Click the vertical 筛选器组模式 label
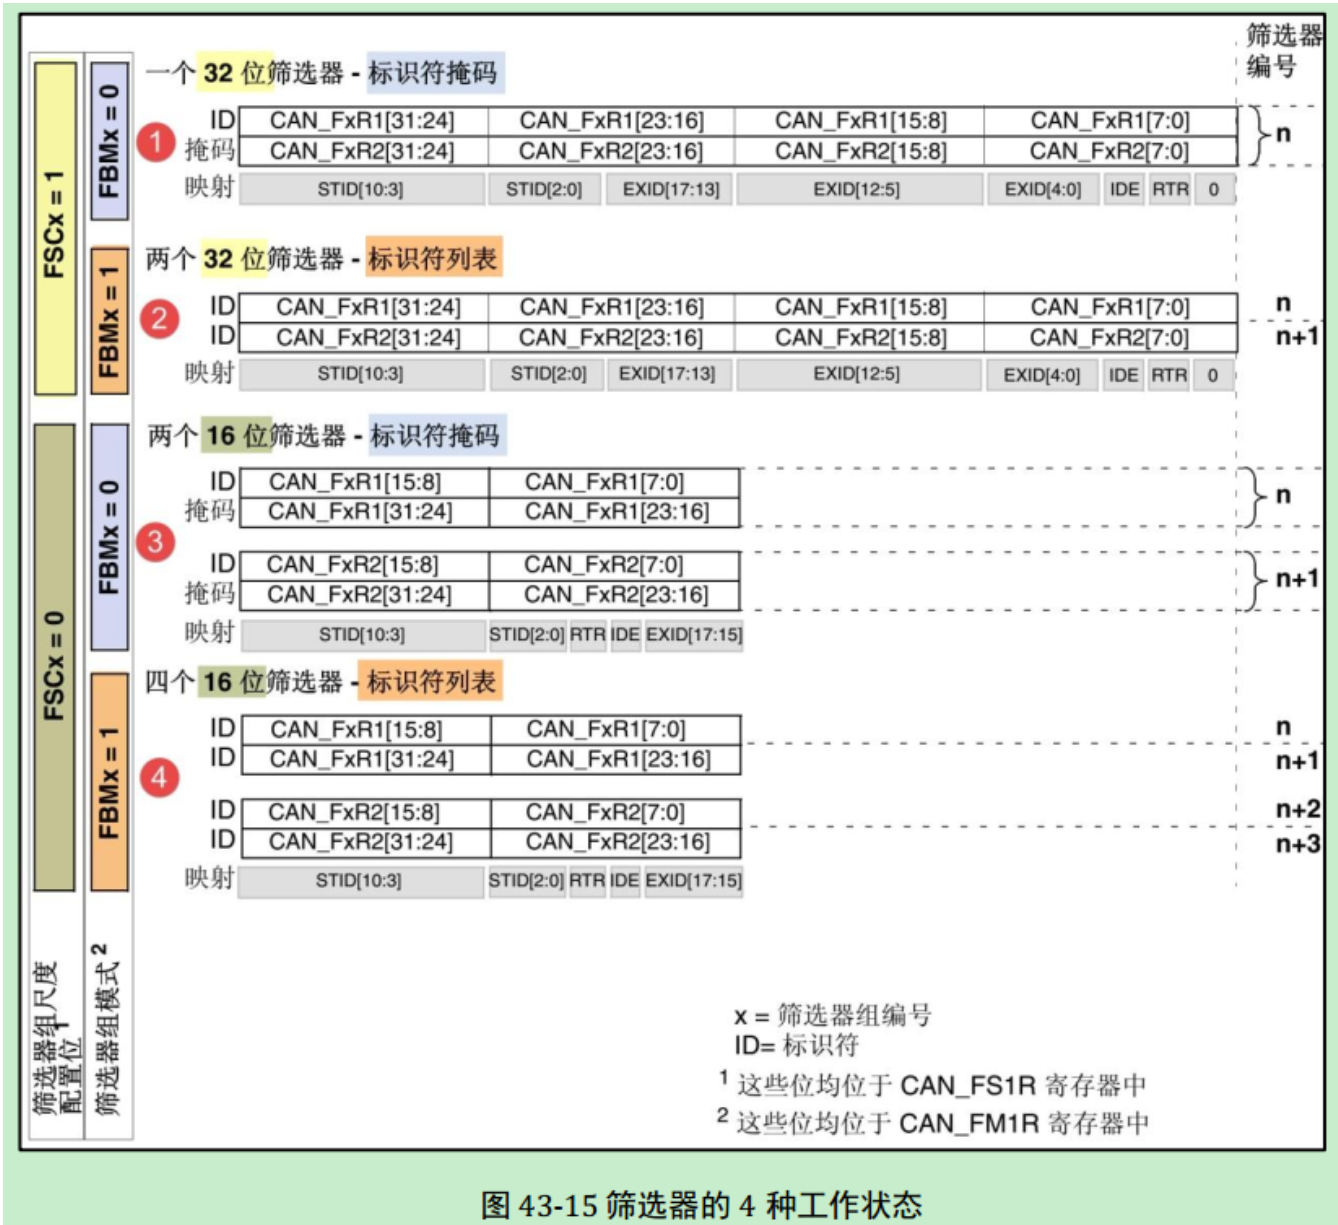 pyautogui.click(x=106, y=1030)
